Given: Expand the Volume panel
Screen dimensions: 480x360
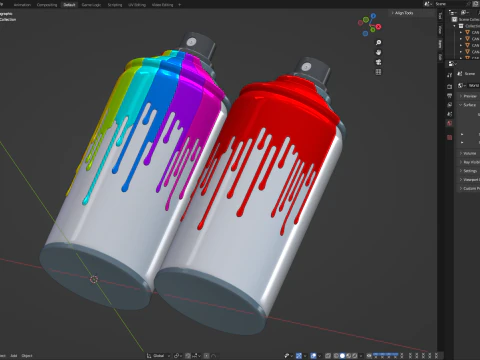Looking at the screenshot, I should (469, 153).
